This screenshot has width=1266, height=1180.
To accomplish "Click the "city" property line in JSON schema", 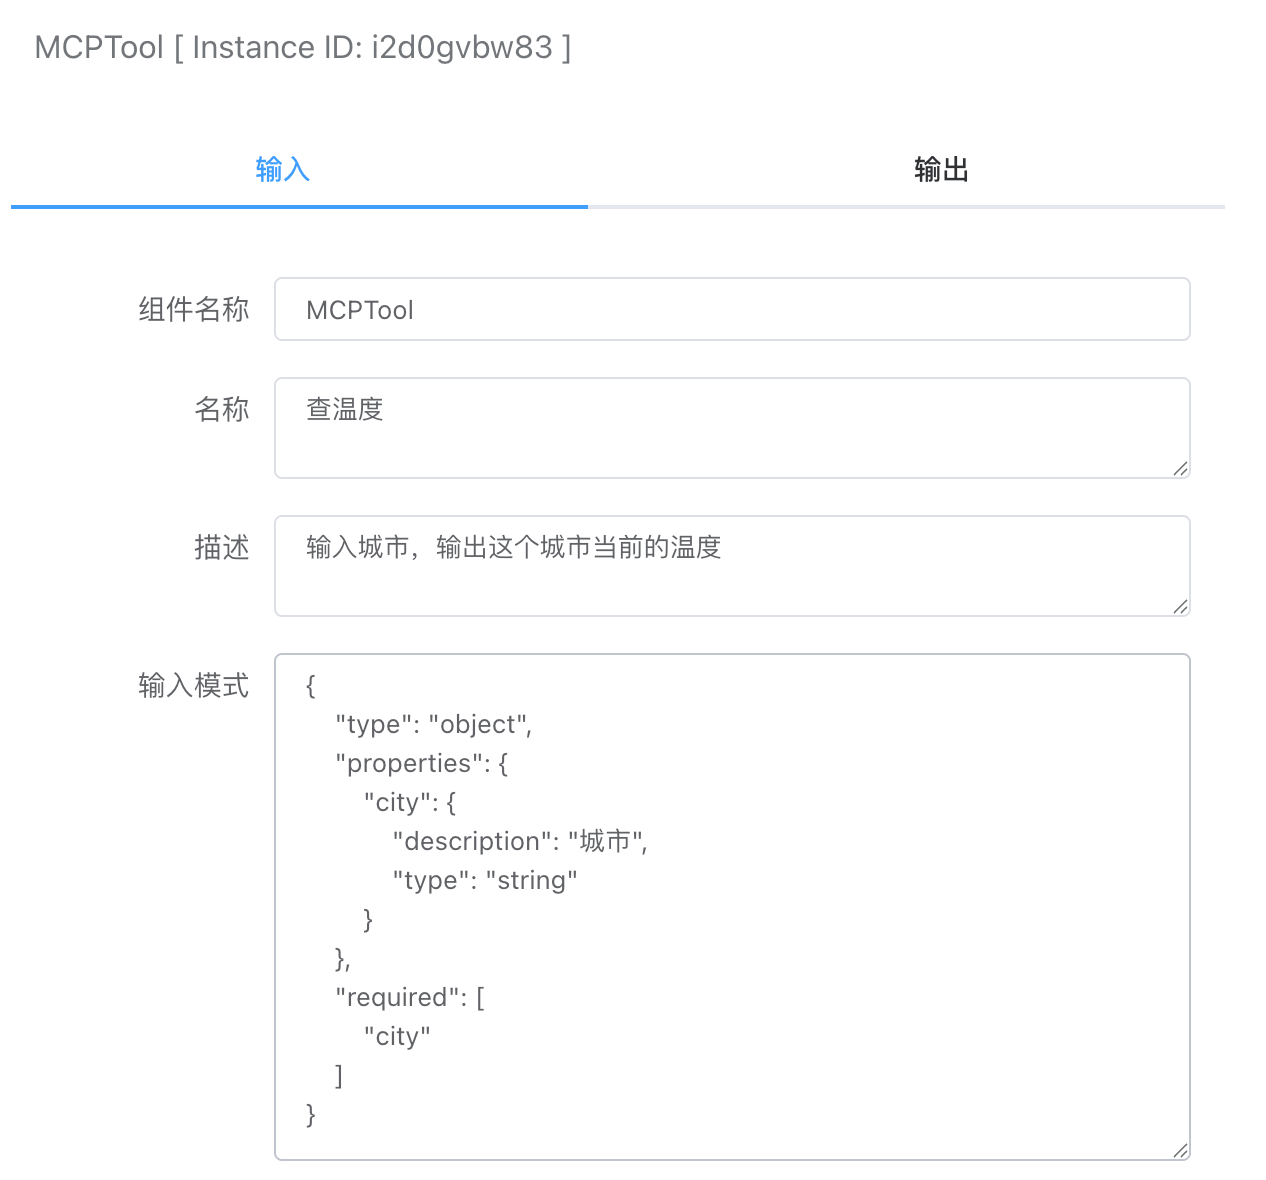I will click(x=408, y=801).
